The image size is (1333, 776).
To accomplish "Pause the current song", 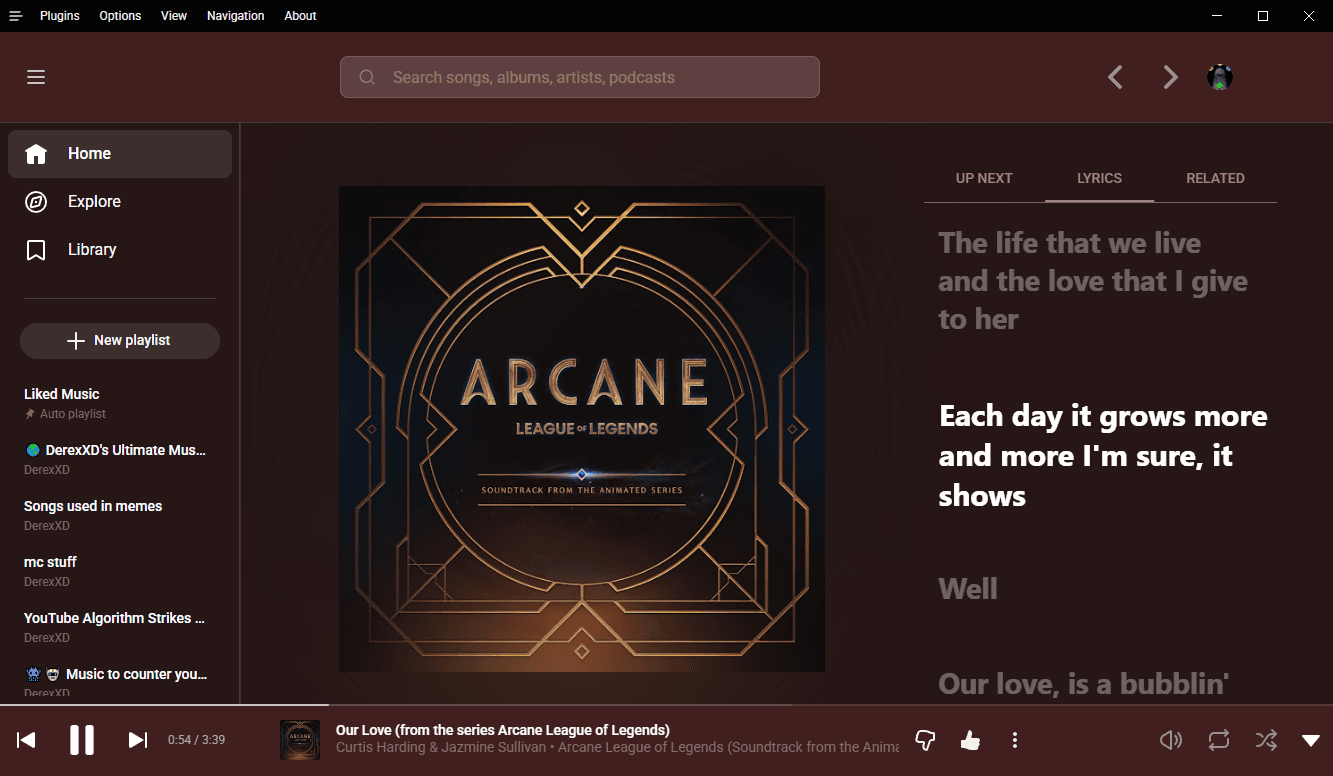I will point(81,740).
